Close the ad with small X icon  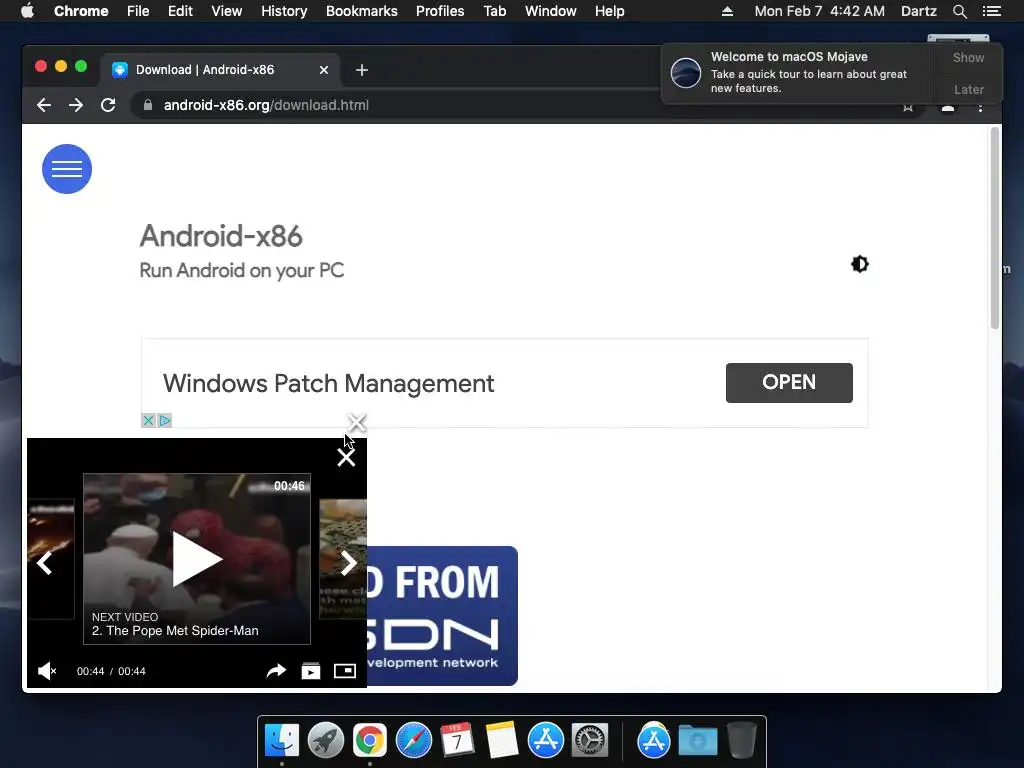[x=148, y=421]
